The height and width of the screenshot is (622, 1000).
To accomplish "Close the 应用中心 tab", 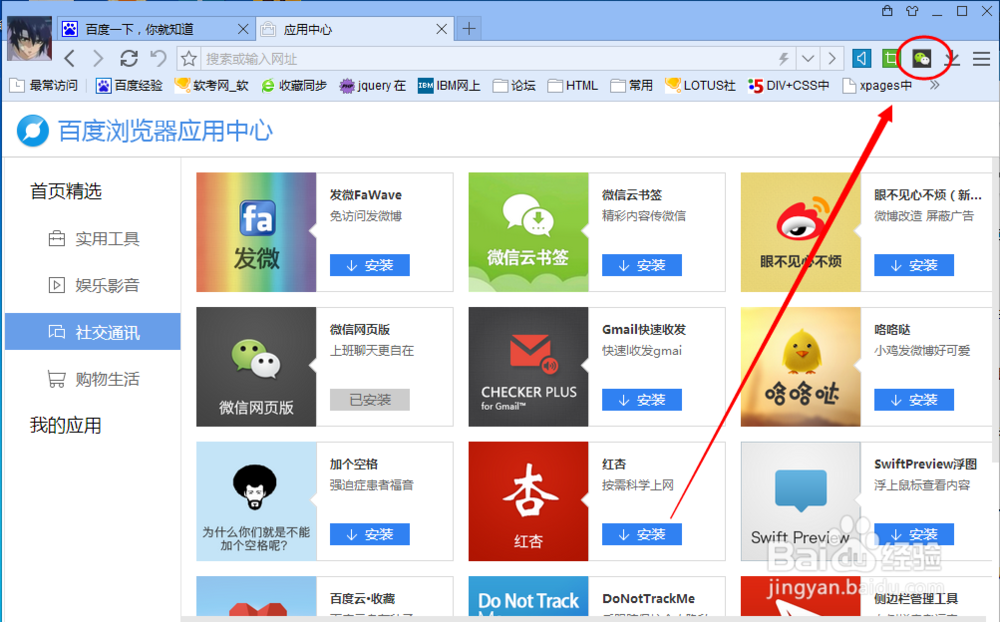I will [x=441, y=29].
